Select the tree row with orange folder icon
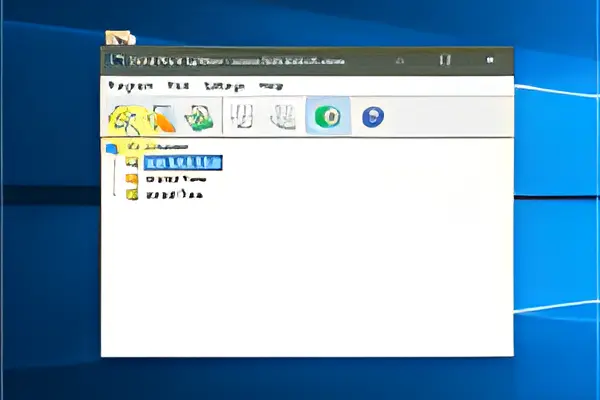The width and height of the screenshot is (600, 400). (x=166, y=179)
